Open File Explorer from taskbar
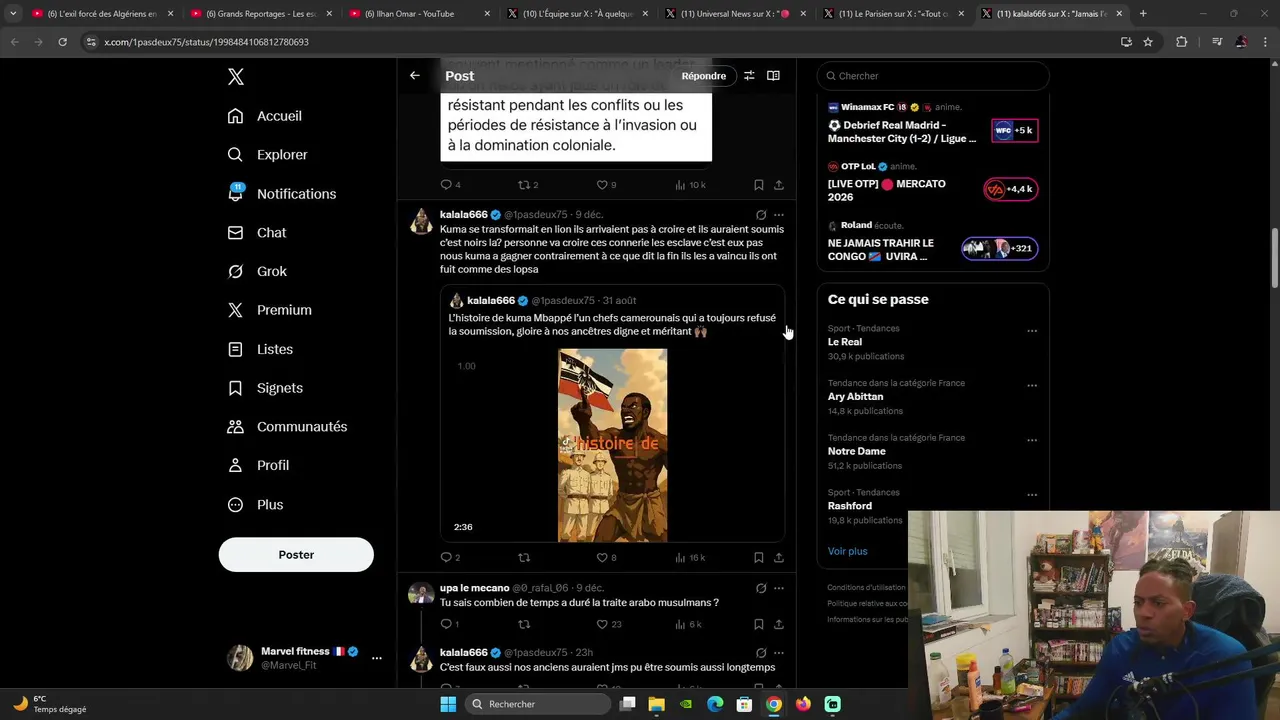 (x=657, y=704)
